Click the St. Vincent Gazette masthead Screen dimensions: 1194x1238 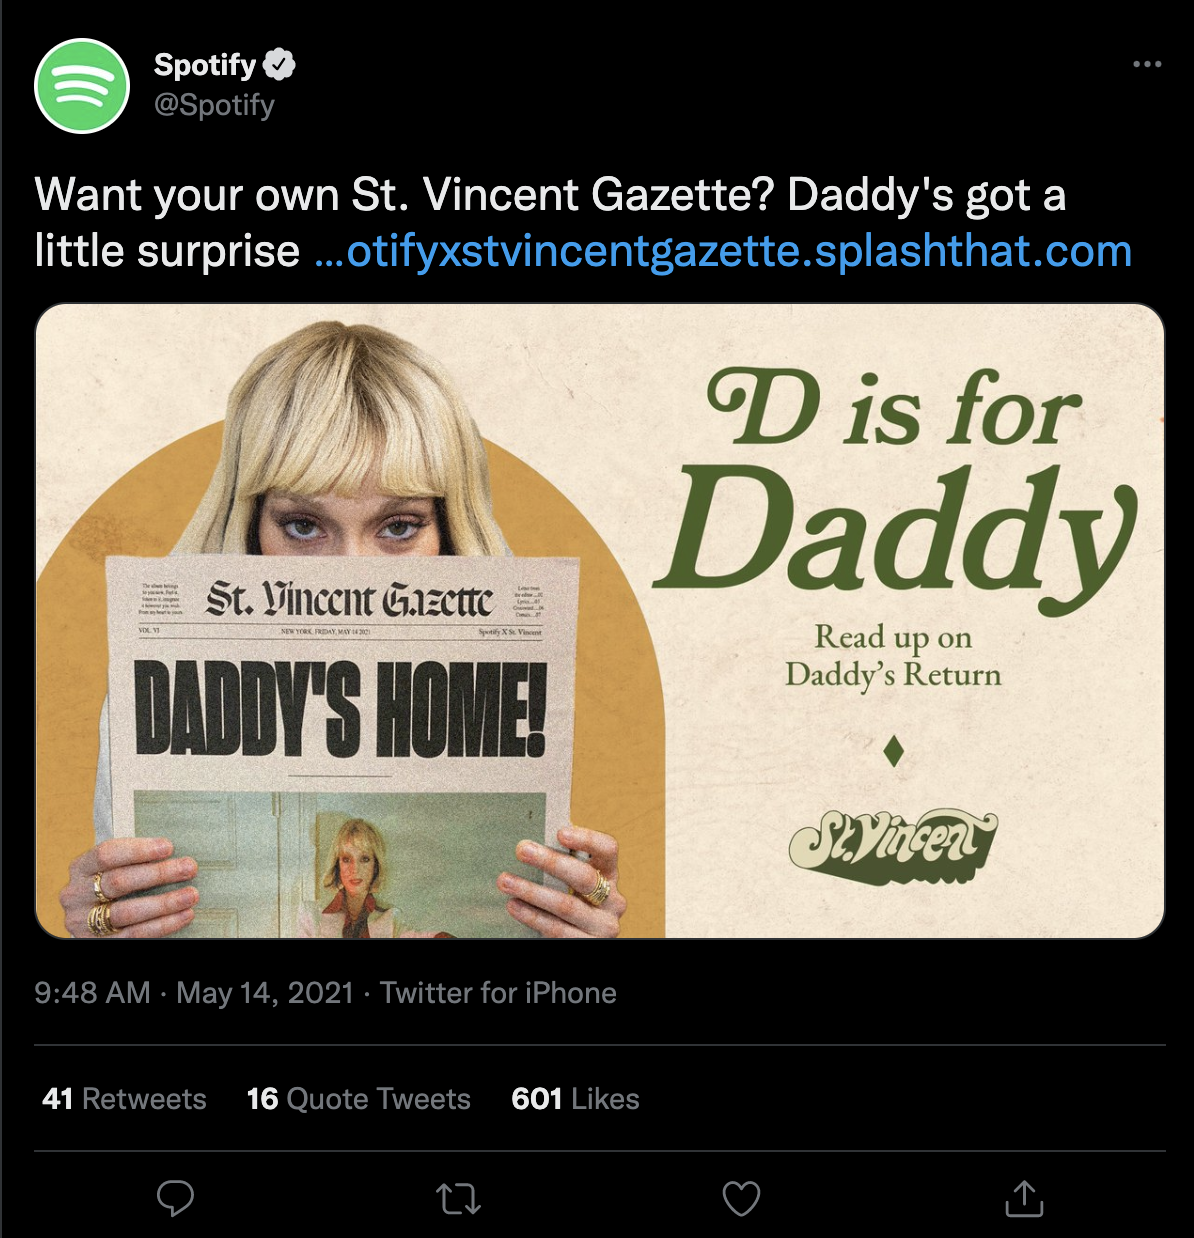click(349, 600)
